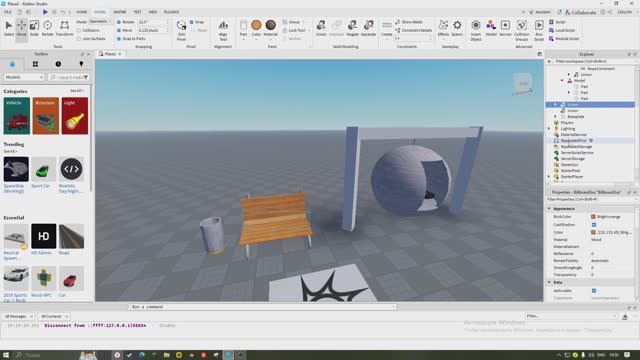Screen dimensions: 640x360
Task: Activate the Transform tool
Action: pos(64,28)
